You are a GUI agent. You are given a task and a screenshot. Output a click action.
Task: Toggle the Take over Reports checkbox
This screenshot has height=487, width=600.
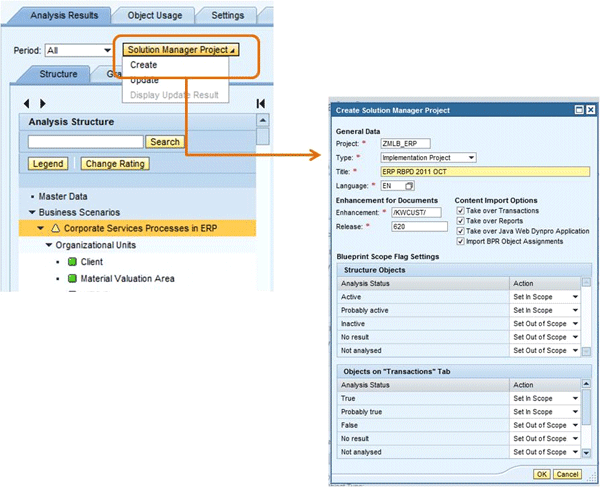coord(459,221)
